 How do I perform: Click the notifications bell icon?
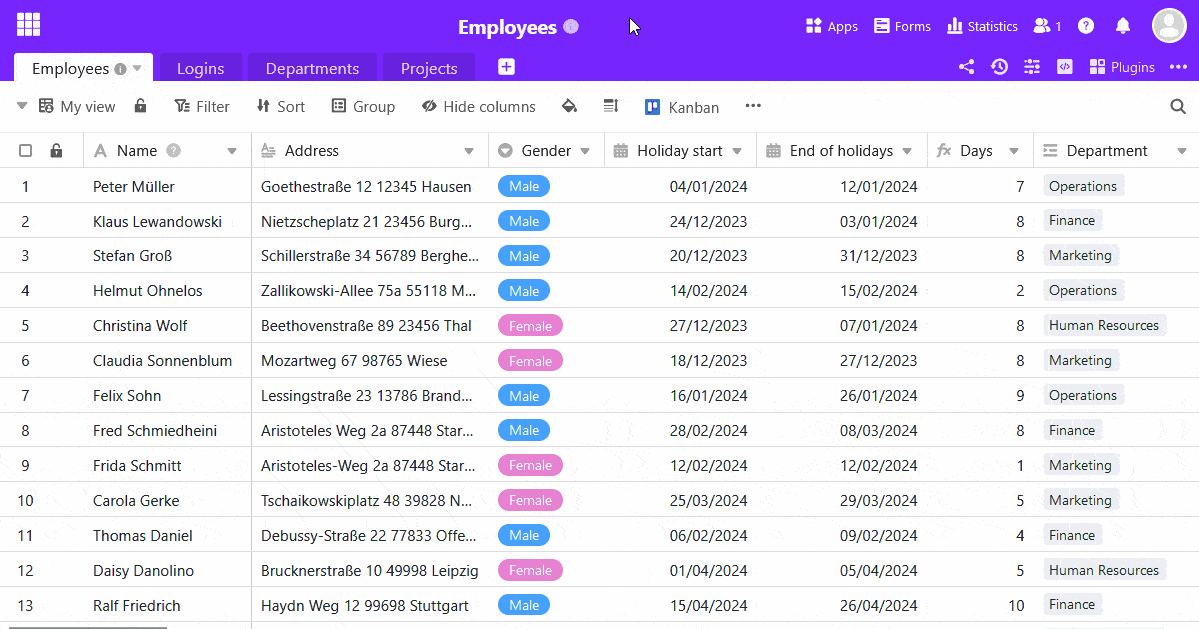1123,26
